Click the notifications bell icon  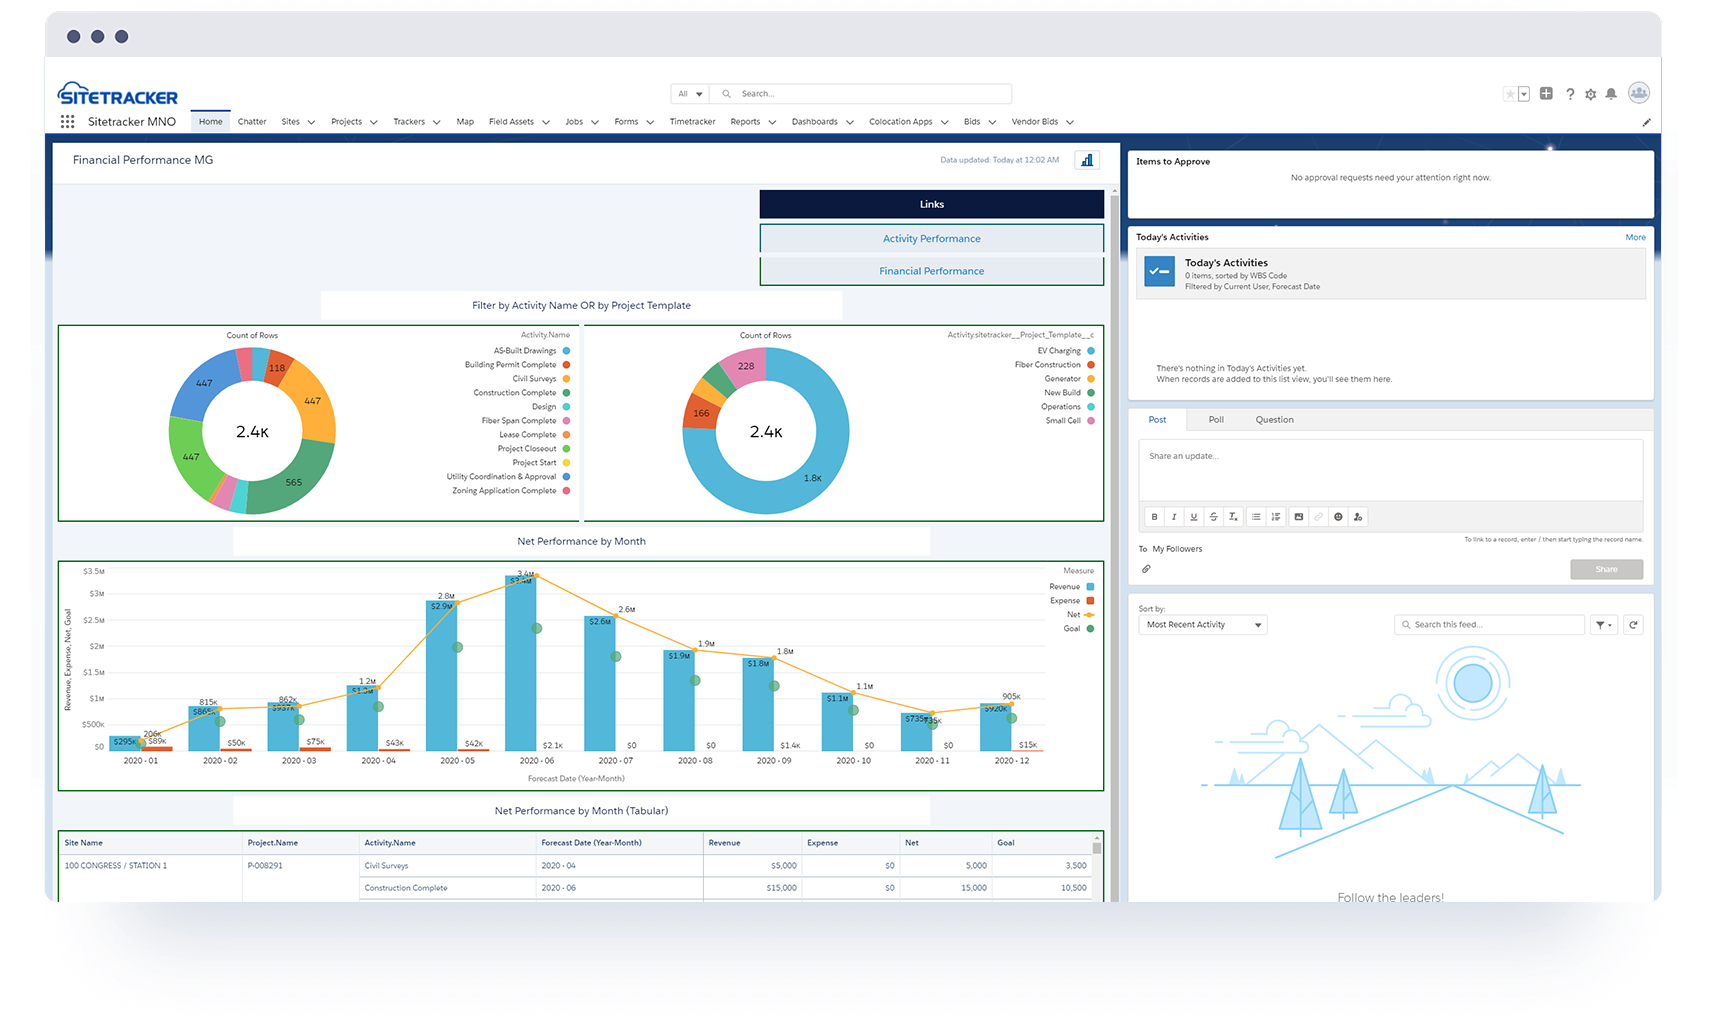1611,94
